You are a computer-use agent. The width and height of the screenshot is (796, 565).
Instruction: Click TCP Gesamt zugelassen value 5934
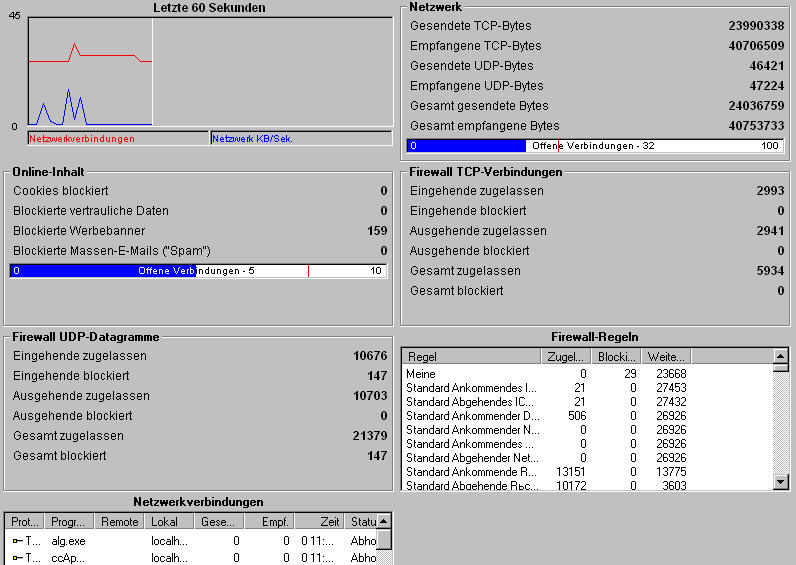click(771, 271)
